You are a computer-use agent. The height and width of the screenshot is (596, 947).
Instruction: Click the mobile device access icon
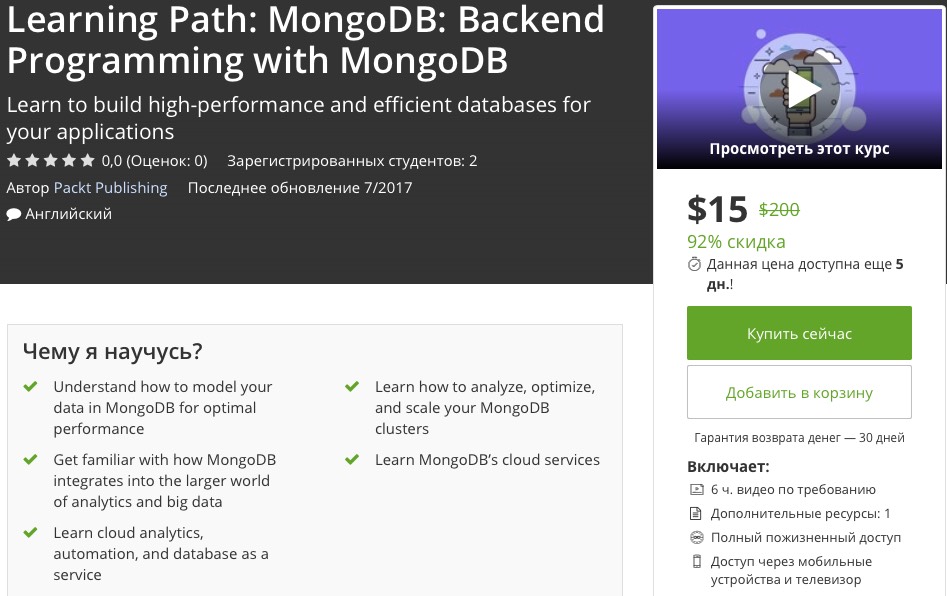696,562
